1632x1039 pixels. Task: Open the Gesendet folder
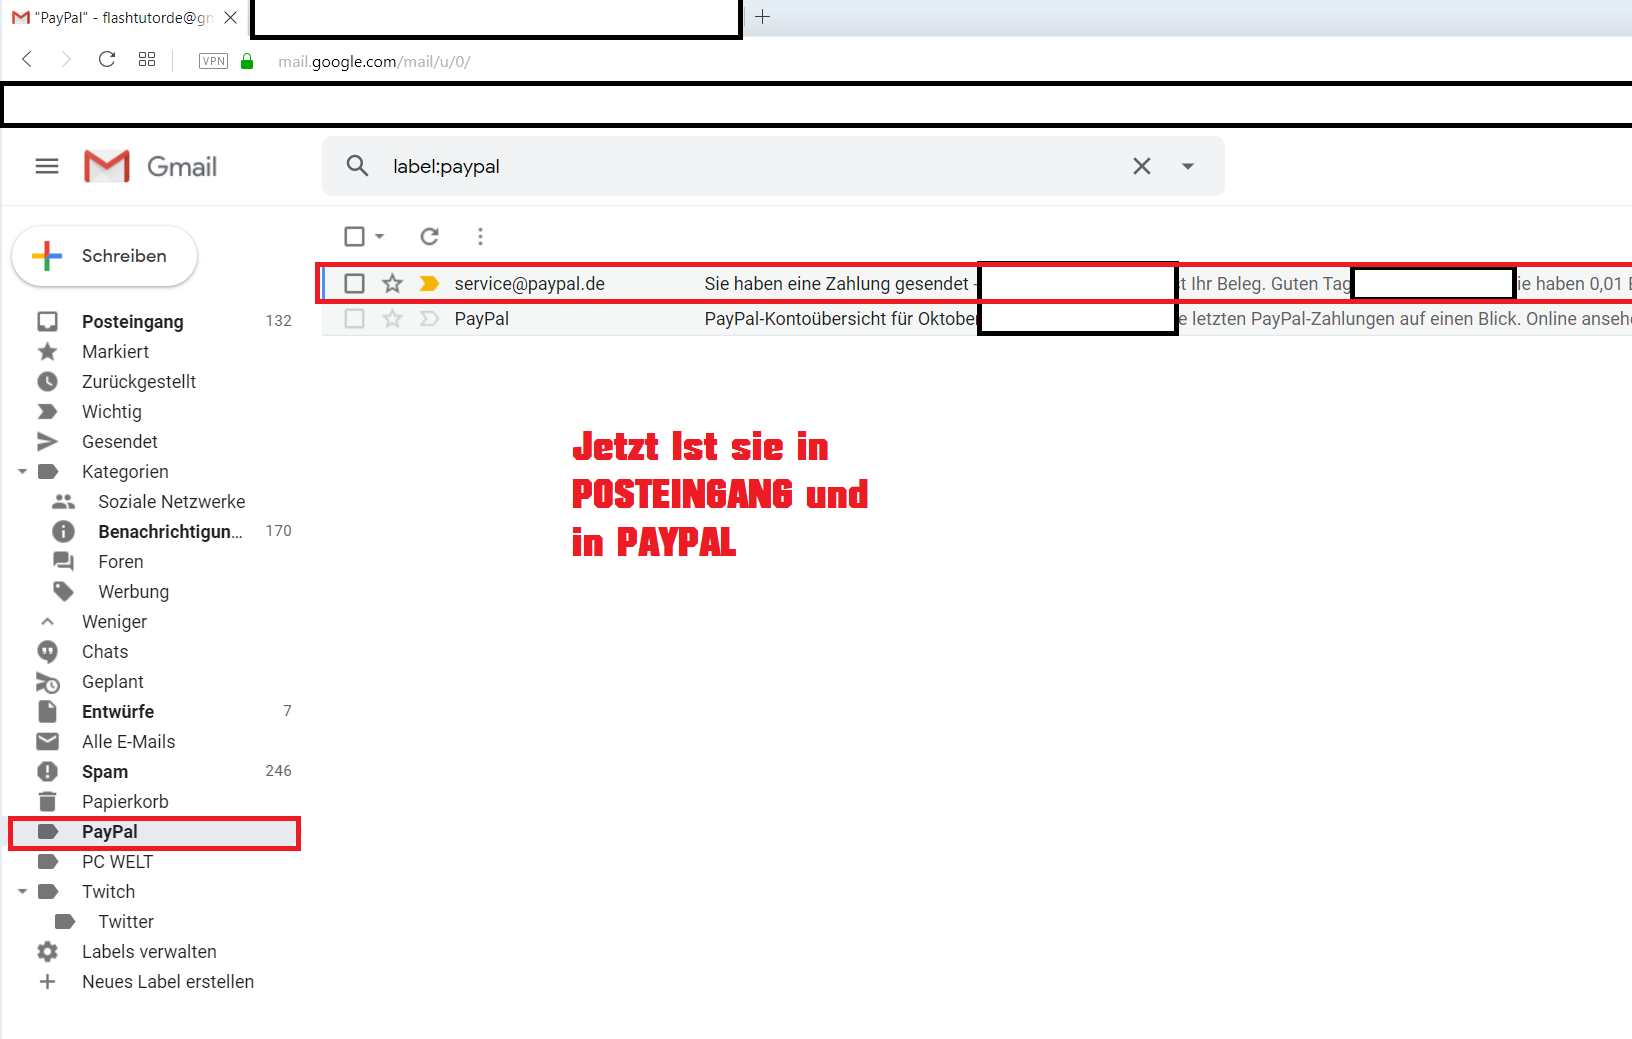point(120,441)
